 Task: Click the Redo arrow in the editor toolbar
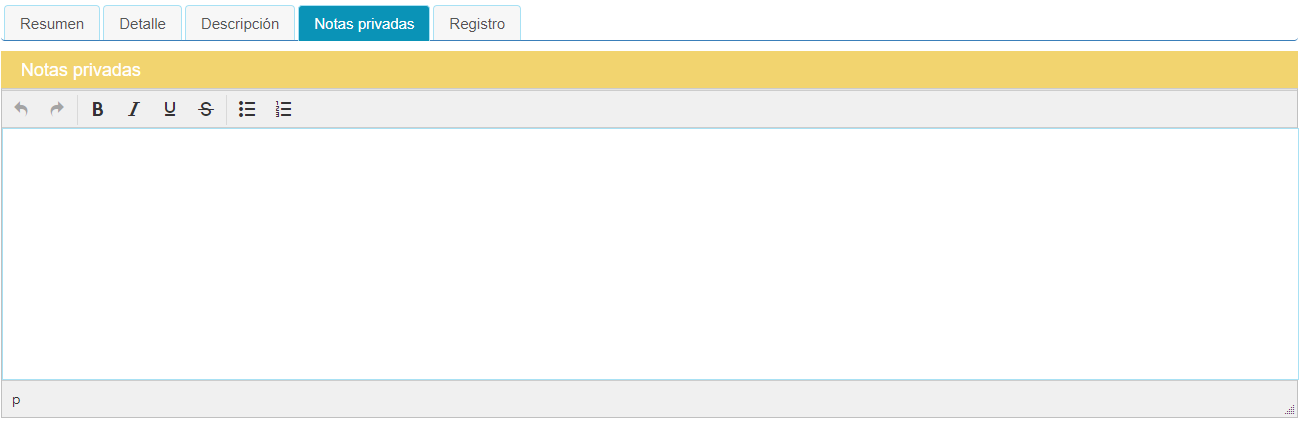(57, 109)
